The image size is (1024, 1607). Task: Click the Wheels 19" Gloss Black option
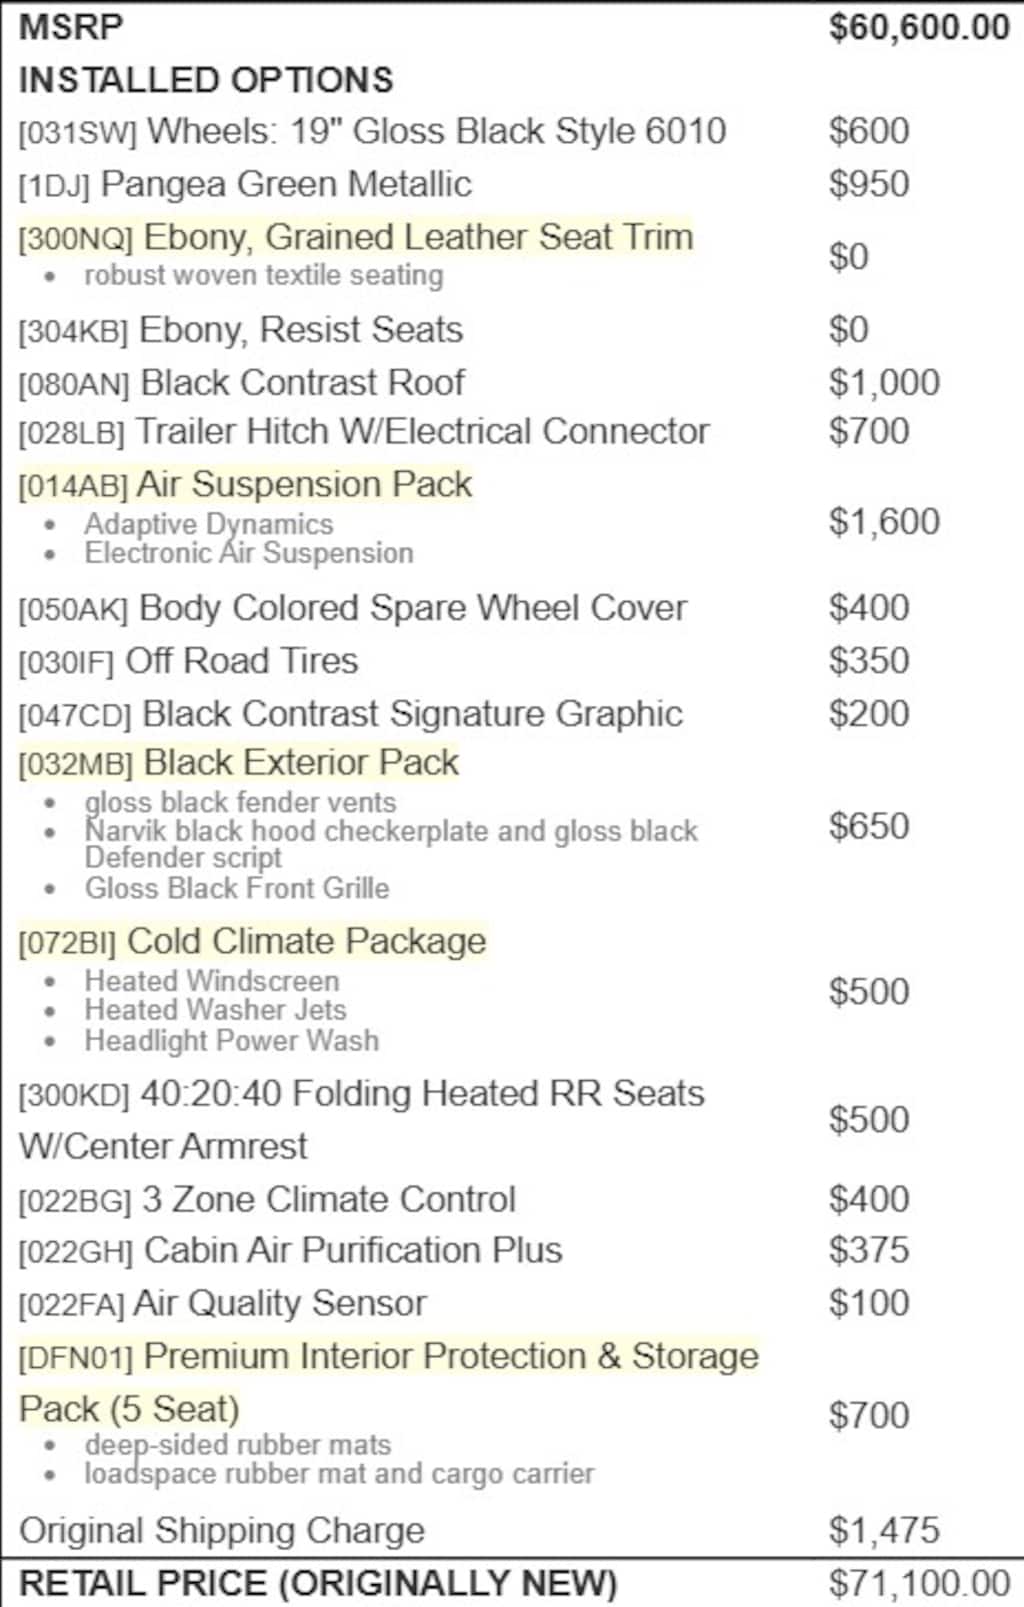click(x=436, y=131)
